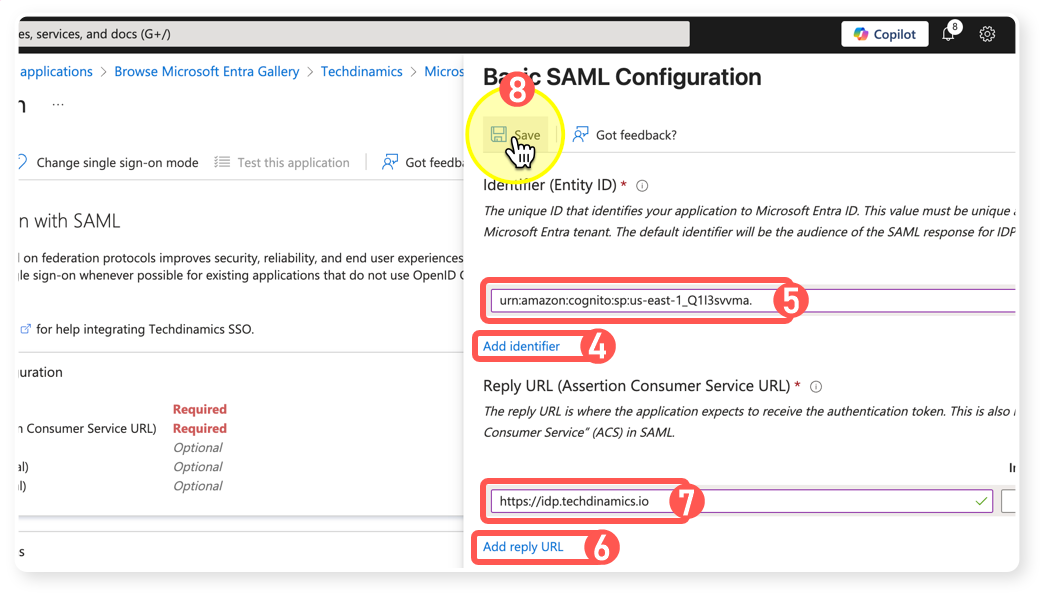
Task: Click the 'Consumer Service URL)' row label
Action: 90,428
